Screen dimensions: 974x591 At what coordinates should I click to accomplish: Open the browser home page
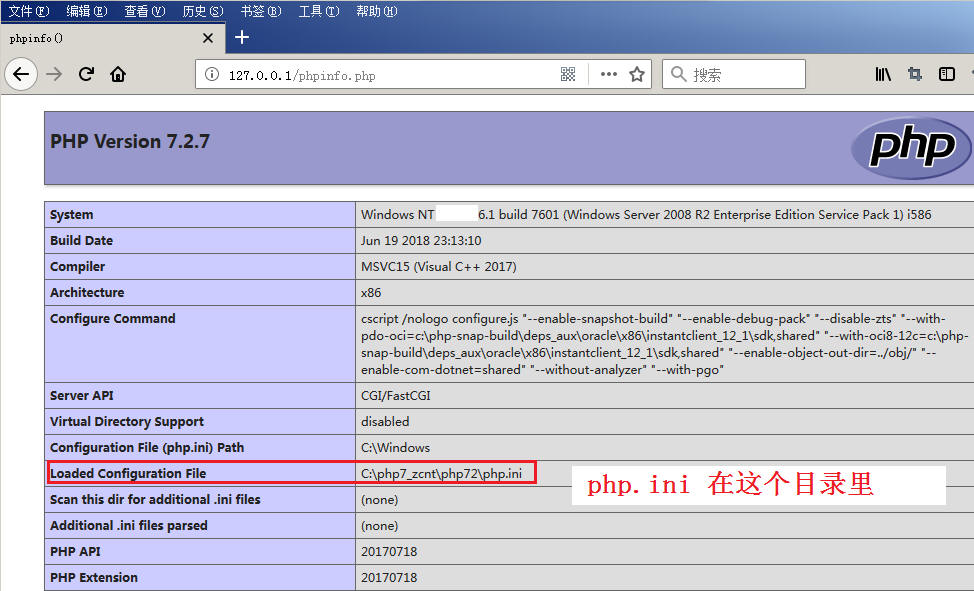click(118, 75)
